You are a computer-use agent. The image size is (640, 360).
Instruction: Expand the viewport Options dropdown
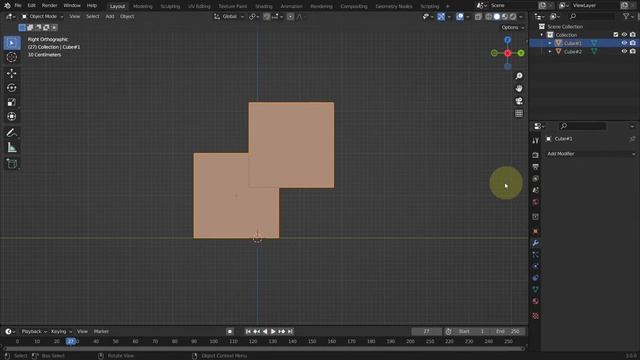513,27
